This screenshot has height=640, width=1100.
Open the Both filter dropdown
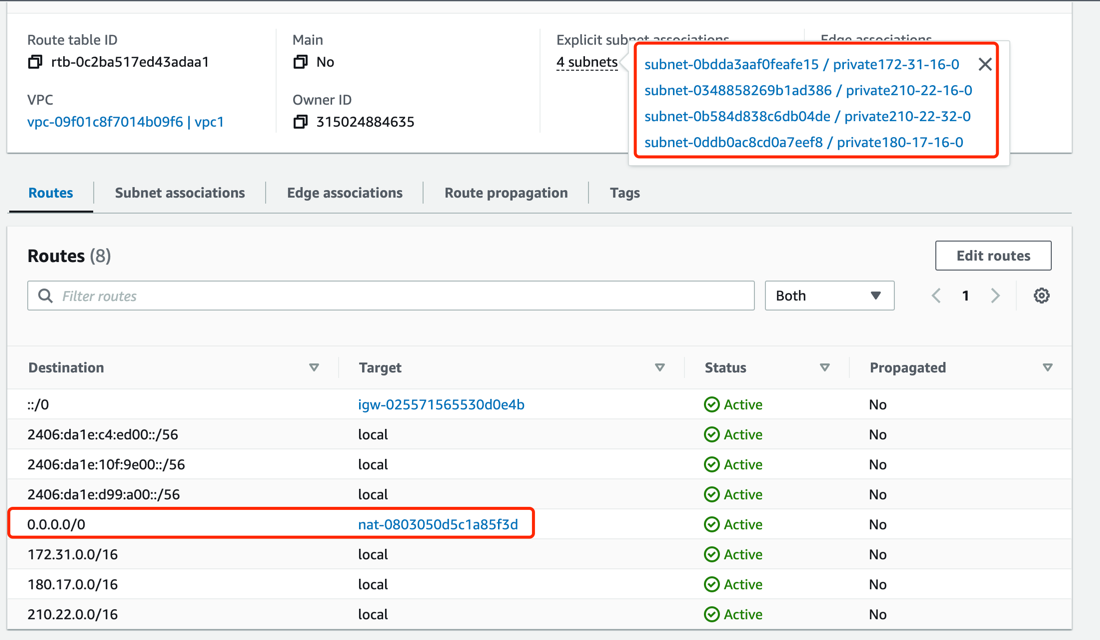[x=829, y=295]
